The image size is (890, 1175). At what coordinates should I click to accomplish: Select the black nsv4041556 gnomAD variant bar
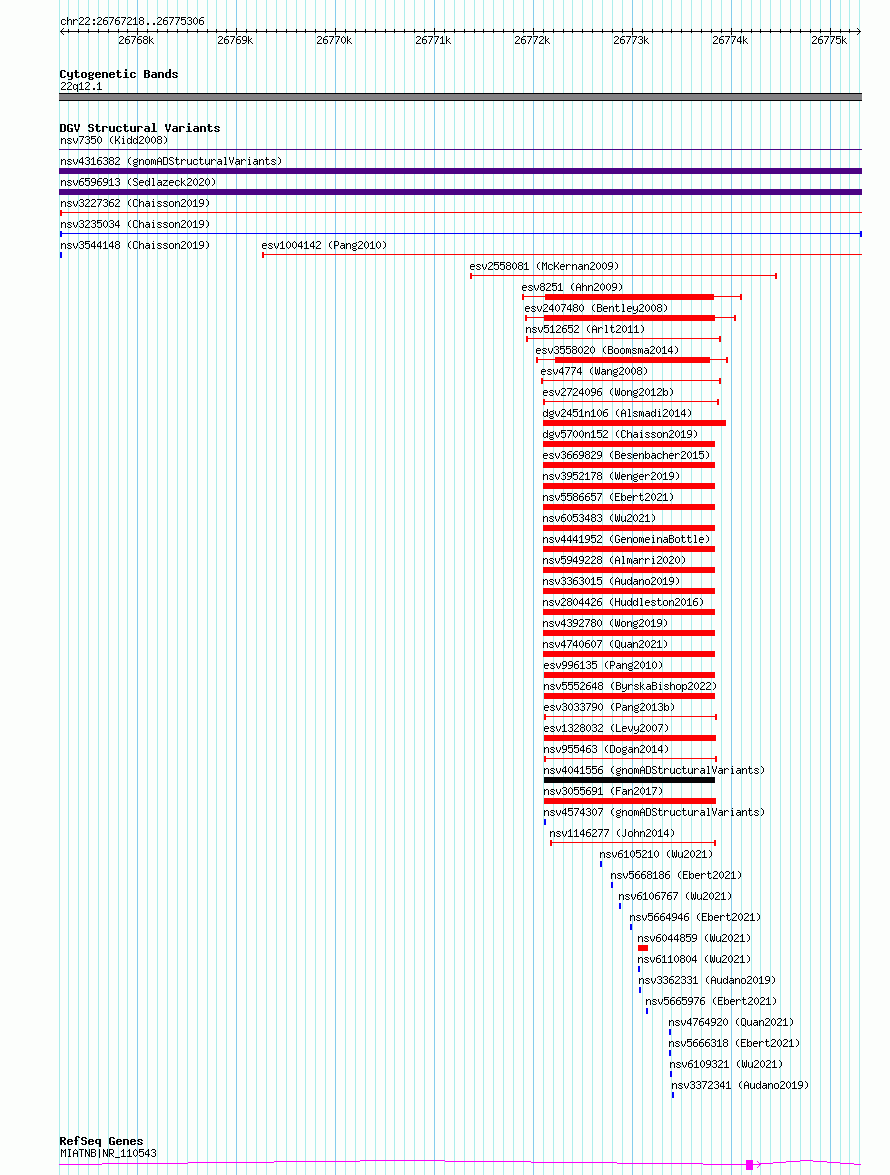click(x=629, y=780)
